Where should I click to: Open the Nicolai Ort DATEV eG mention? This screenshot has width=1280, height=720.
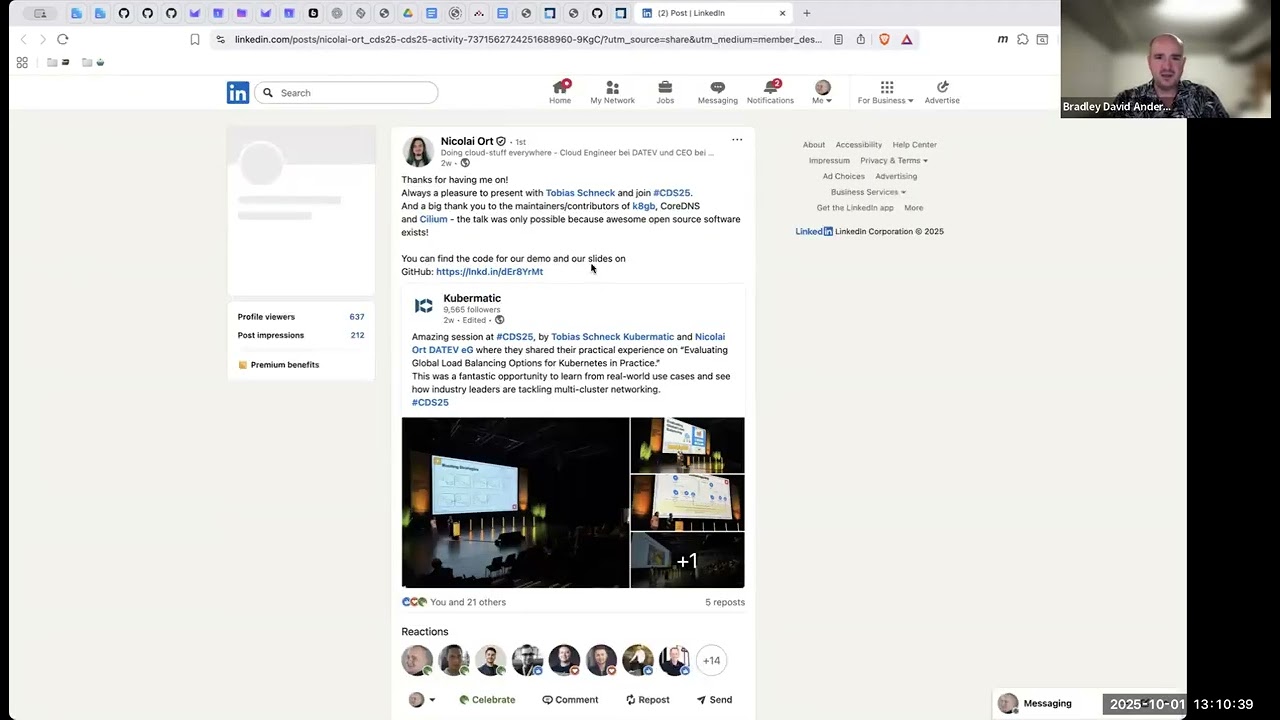(568, 343)
